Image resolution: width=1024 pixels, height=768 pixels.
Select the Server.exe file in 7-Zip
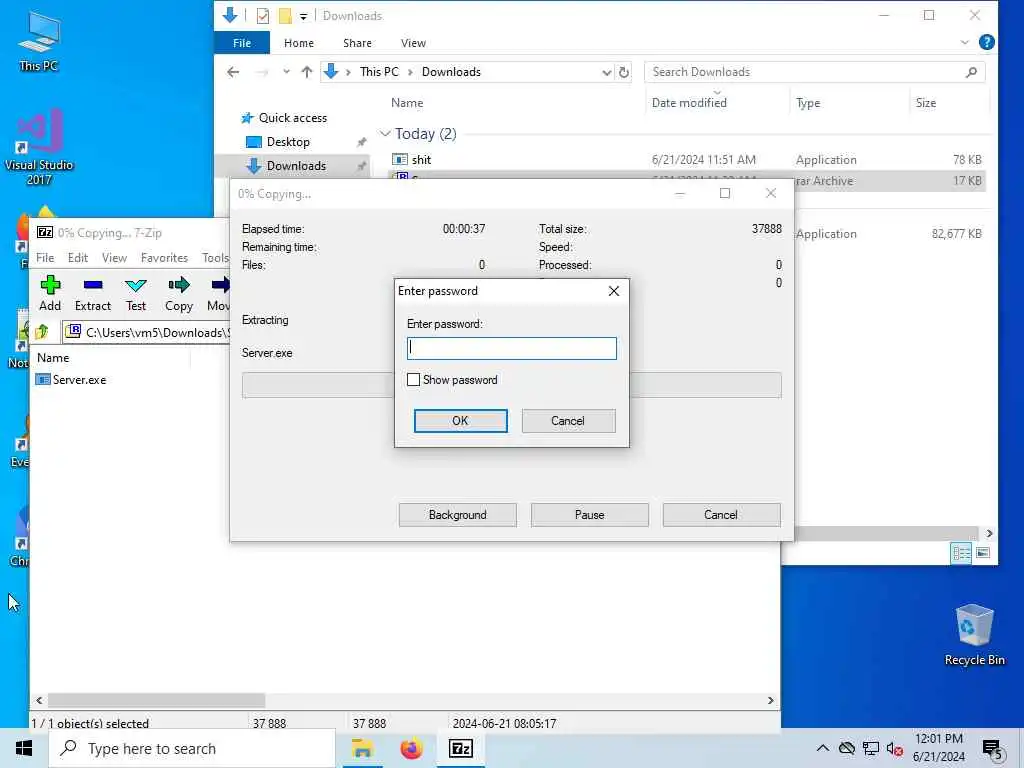pyautogui.click(x=71, y=379)
